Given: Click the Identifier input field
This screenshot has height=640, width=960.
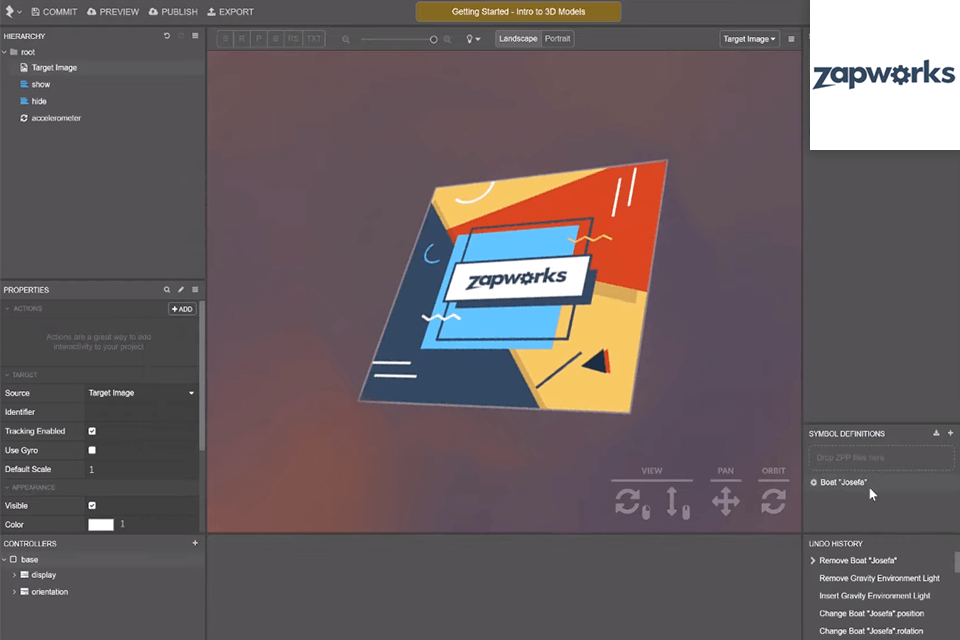Looking at the screenshot, I should [x=141, y=412].
